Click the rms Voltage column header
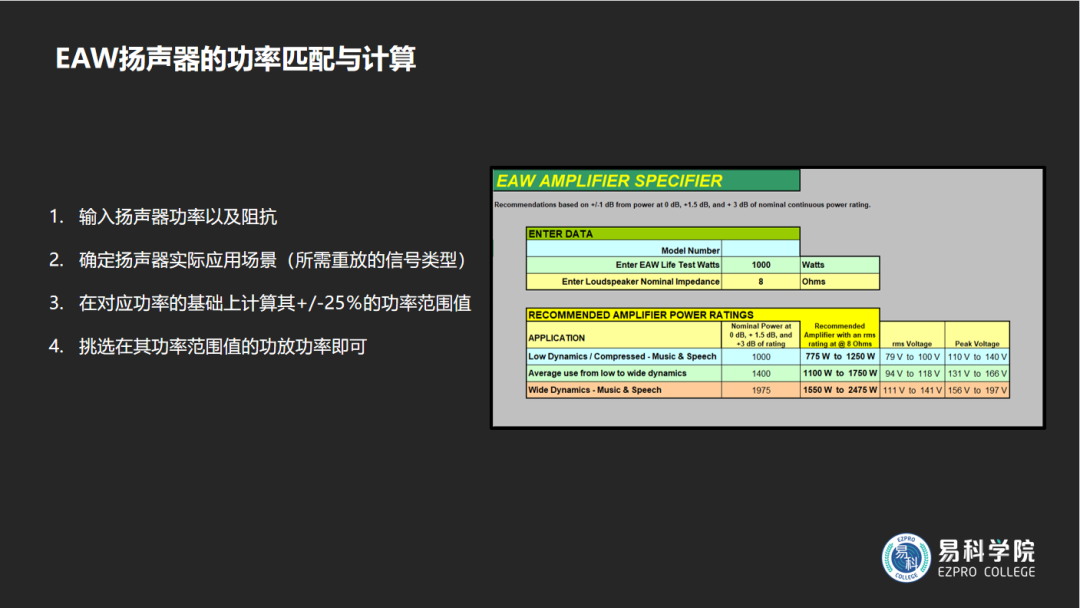Viewport: 1080px width, 608px height. click(x=912, y=335)
